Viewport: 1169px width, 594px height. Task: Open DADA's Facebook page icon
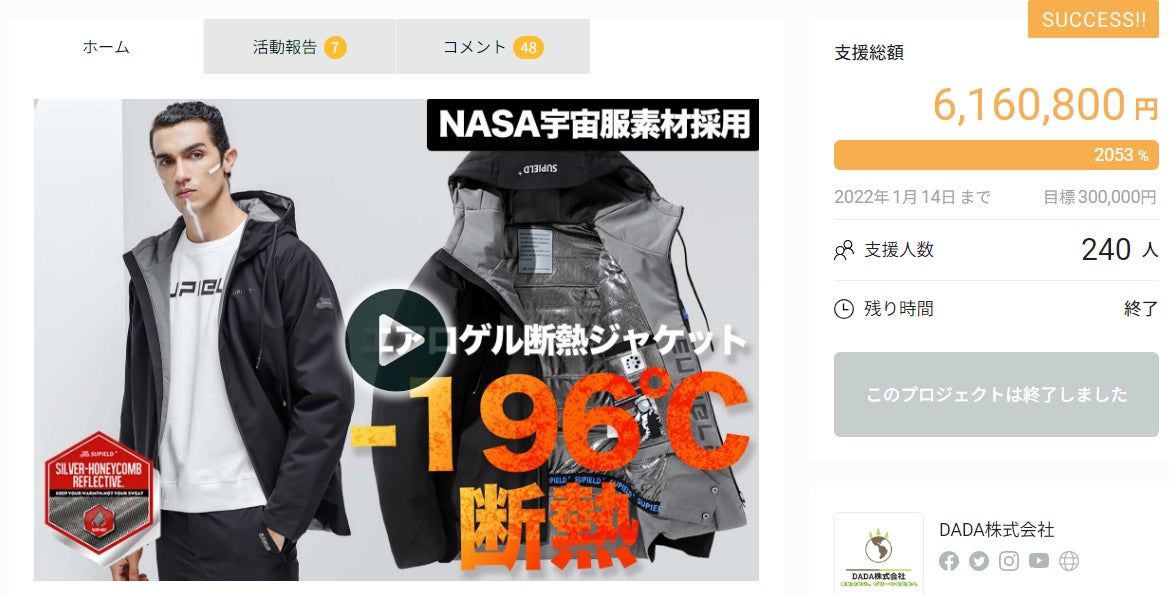pyautogui.click(x=949, y=561)
